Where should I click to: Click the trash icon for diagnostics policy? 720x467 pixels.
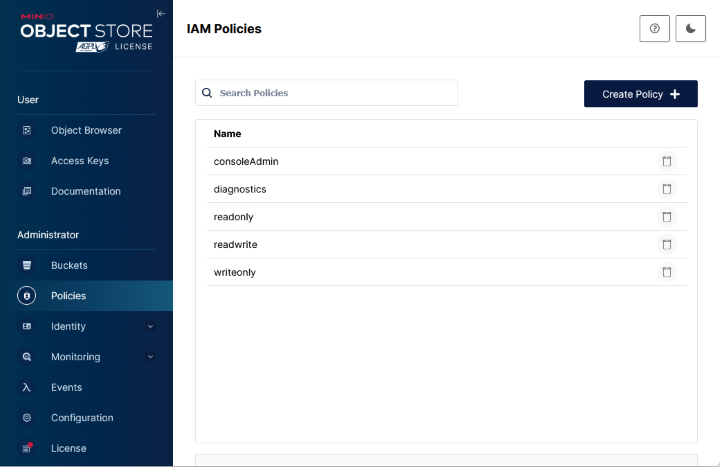tap(666, 189)
